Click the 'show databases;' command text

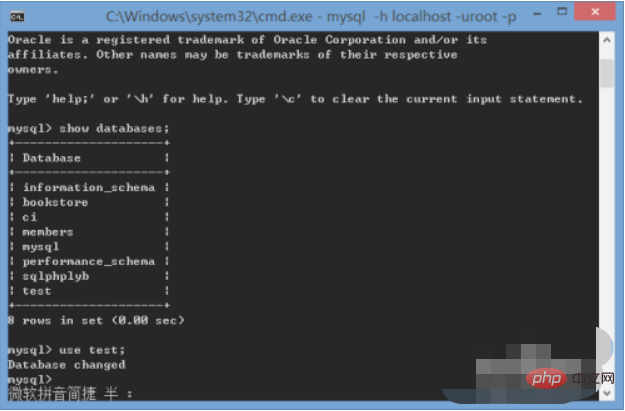pyautogui.click(x=114, y=128)
